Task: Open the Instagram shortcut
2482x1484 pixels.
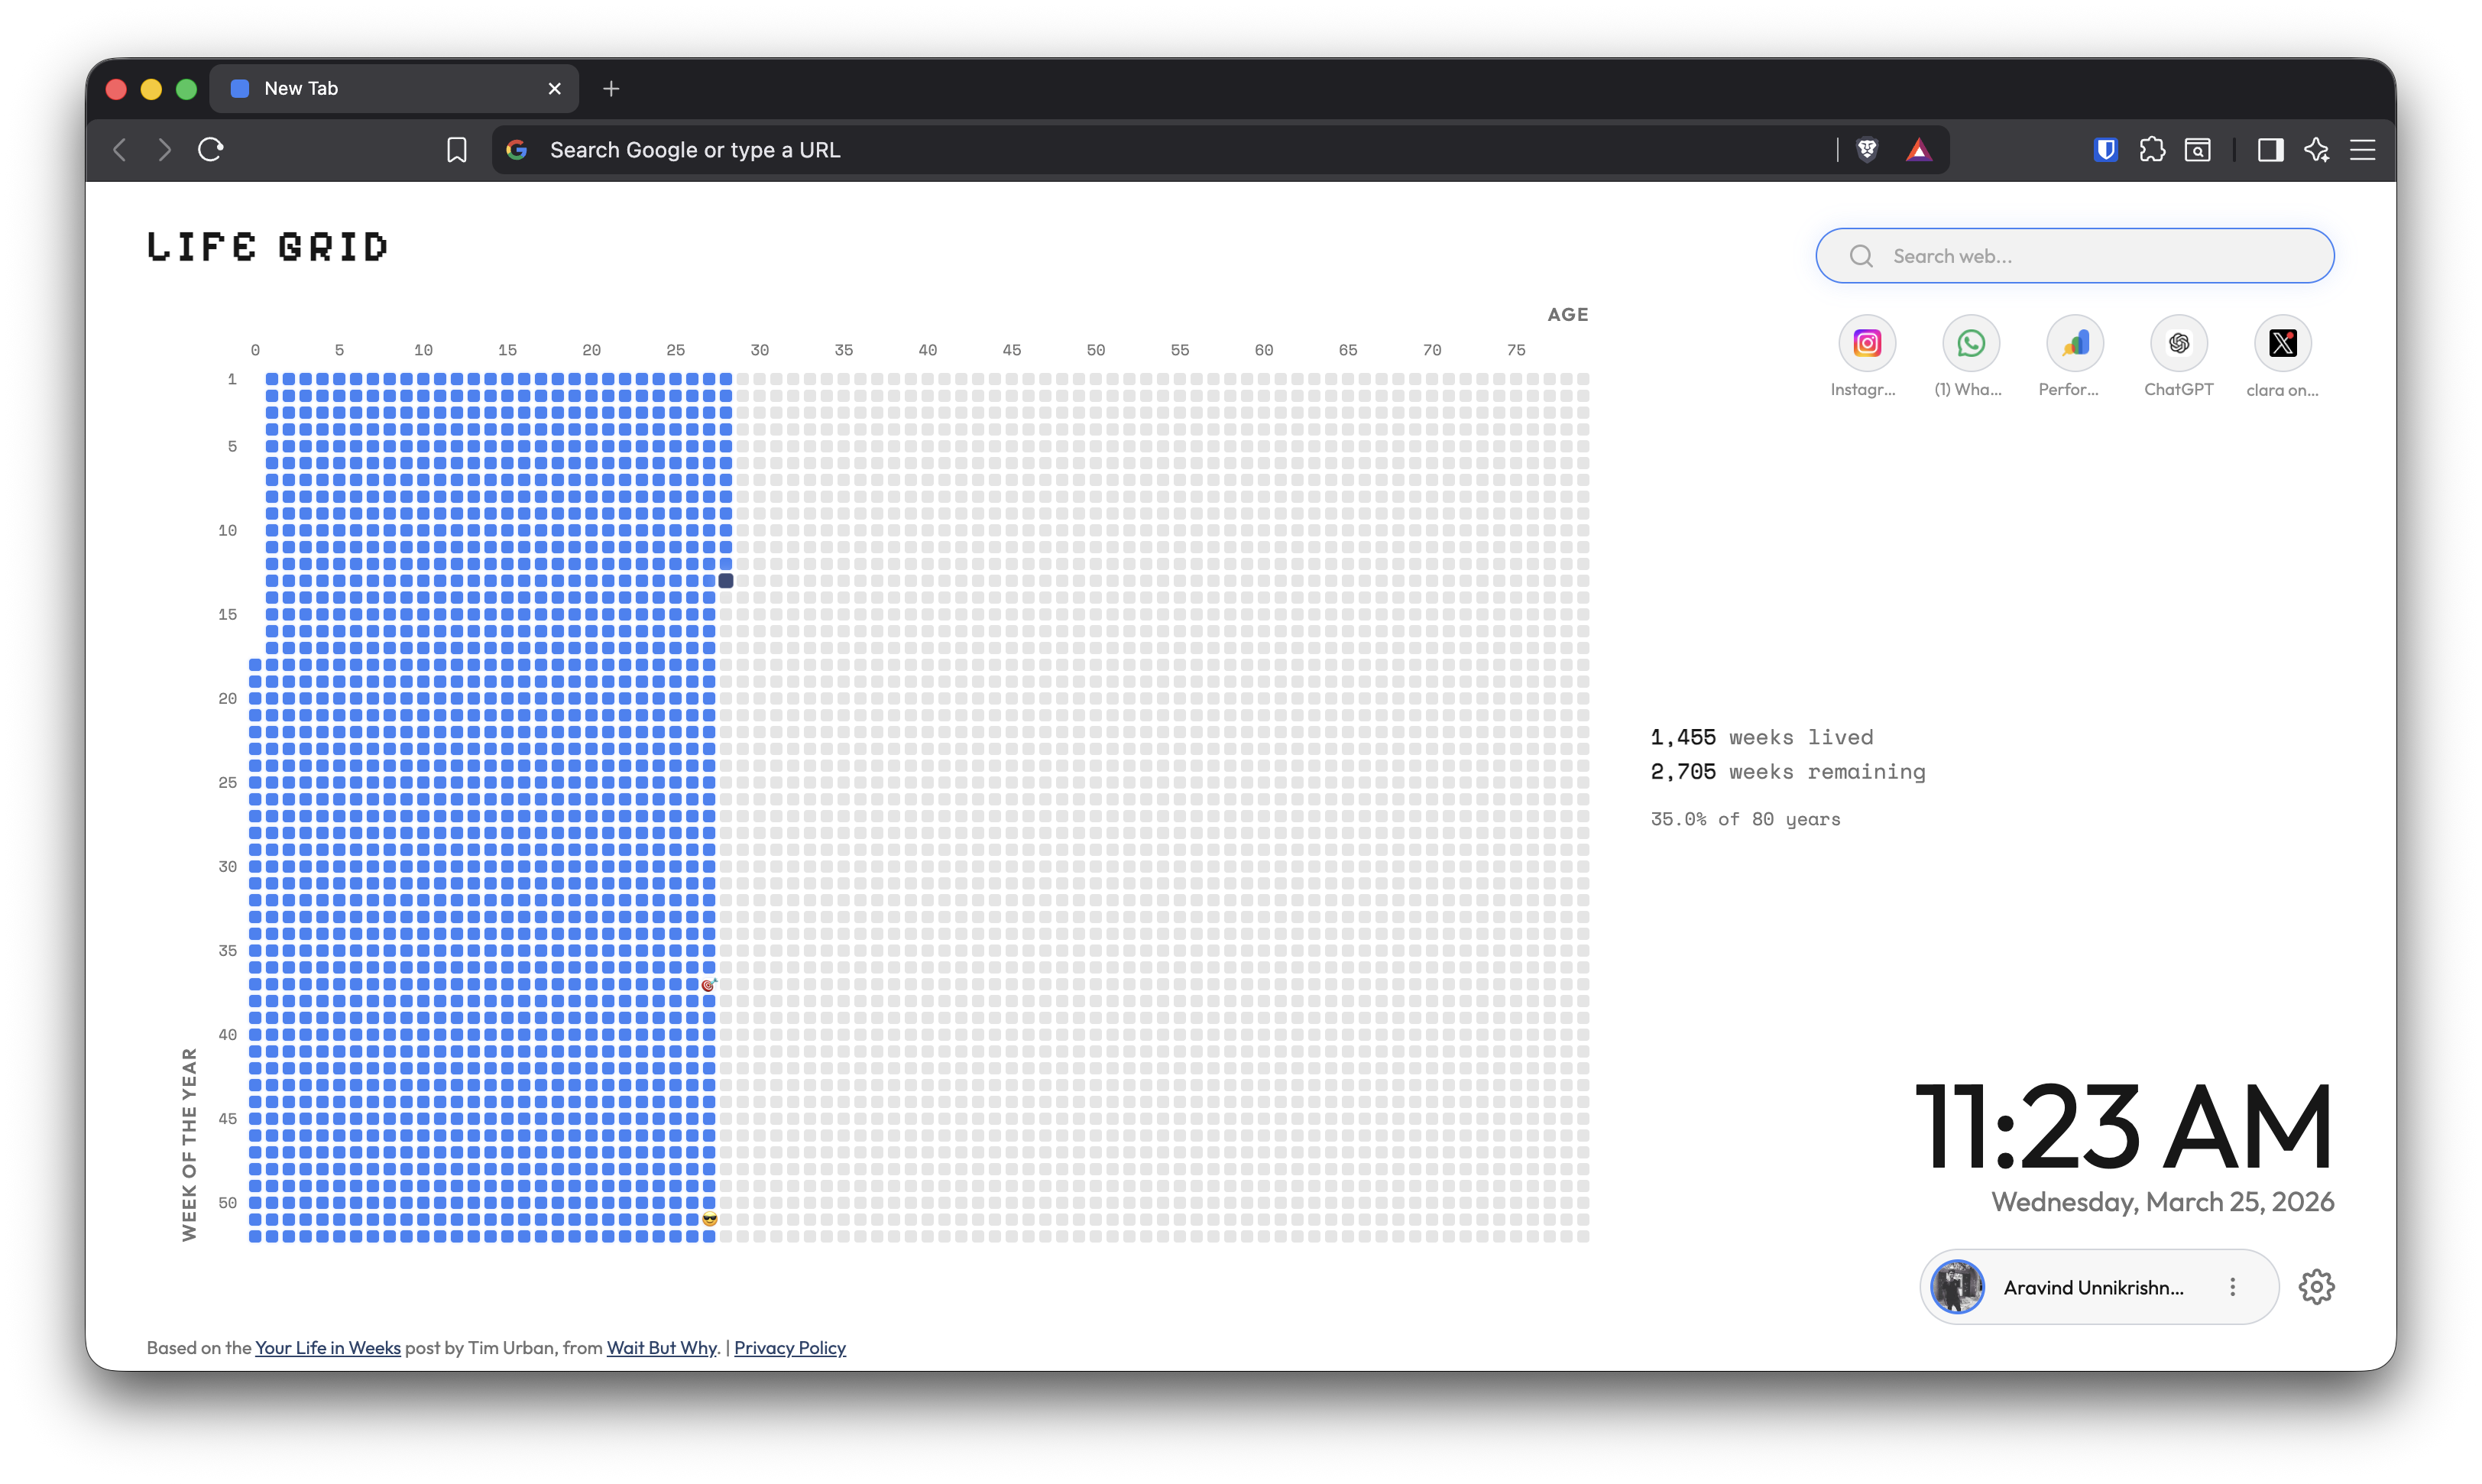Action: (x=1865, y=343)
